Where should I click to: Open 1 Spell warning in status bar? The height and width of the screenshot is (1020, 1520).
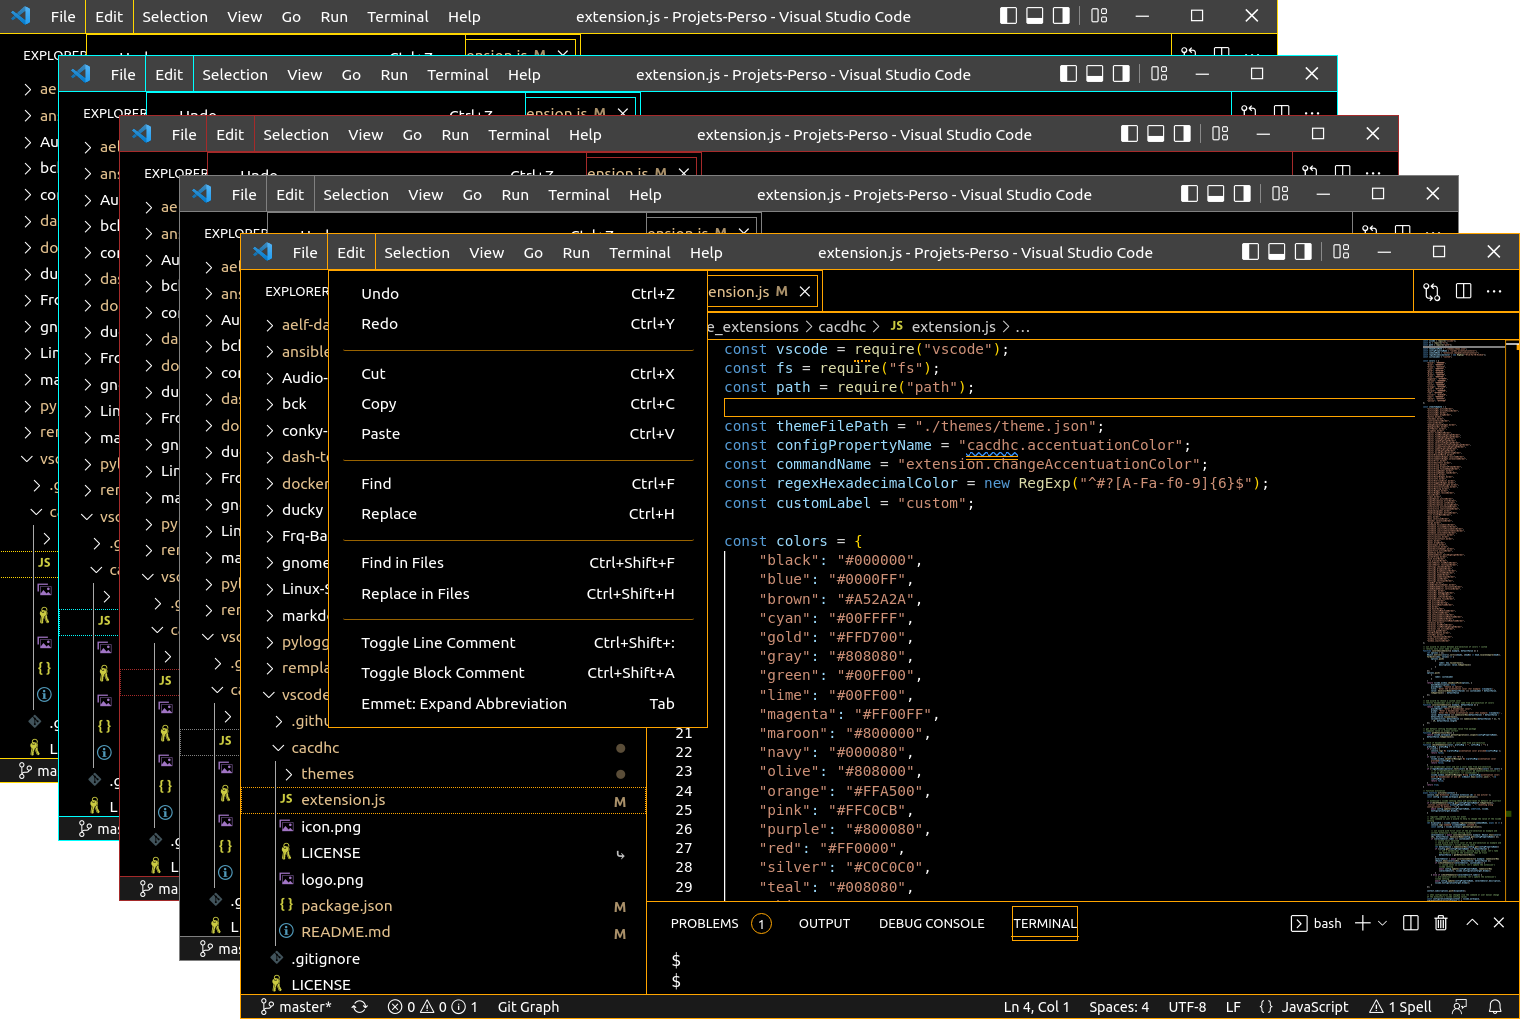1400,1007
